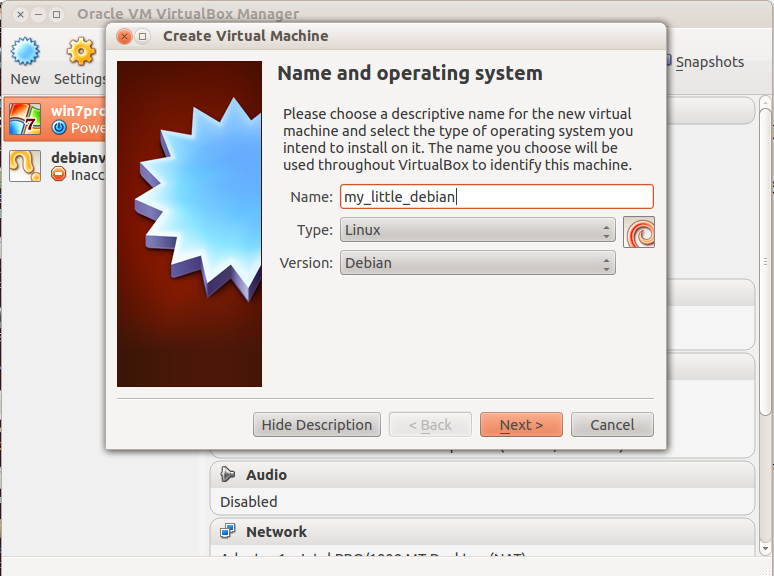This screenshot has height=576, width=774.
Task: Click the Hide Description button
Action: click(317, 424)
